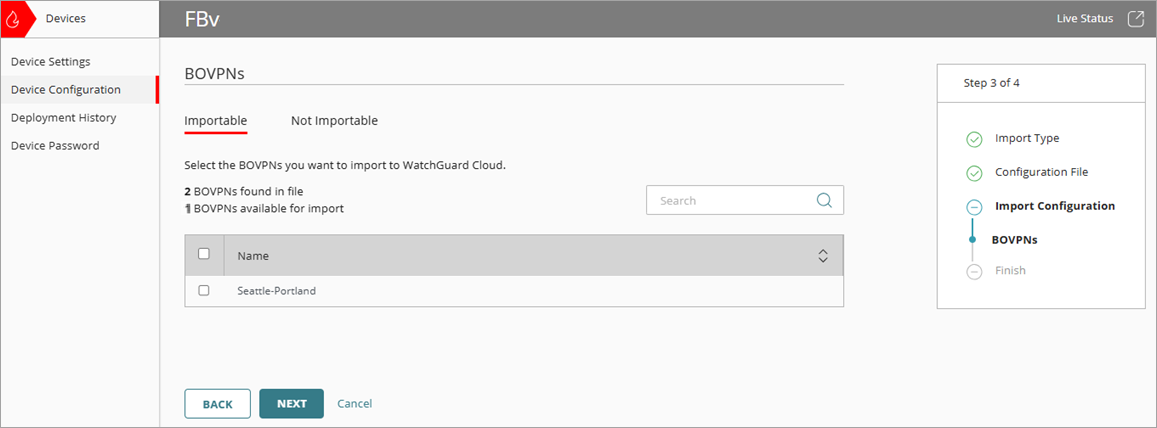The height and width of the screenshot is (428, 1157).
Task: Check the Seattle-Portland checkbox
Action: pos(204,291)
